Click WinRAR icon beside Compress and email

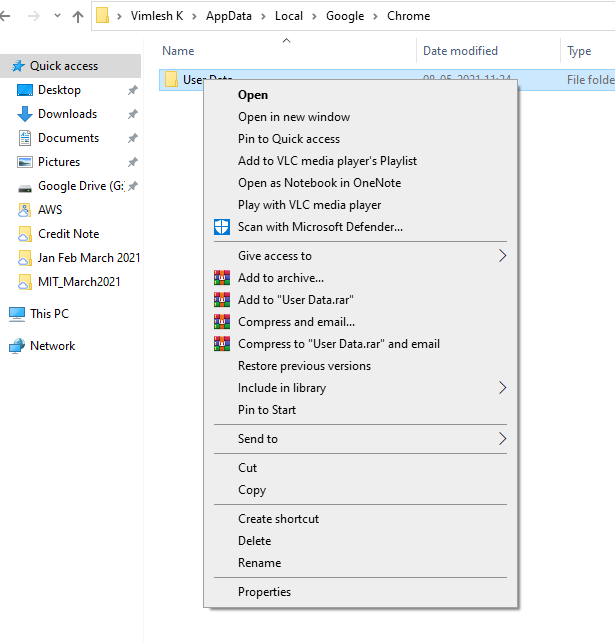pyautogui.click(x=222, y=322)
